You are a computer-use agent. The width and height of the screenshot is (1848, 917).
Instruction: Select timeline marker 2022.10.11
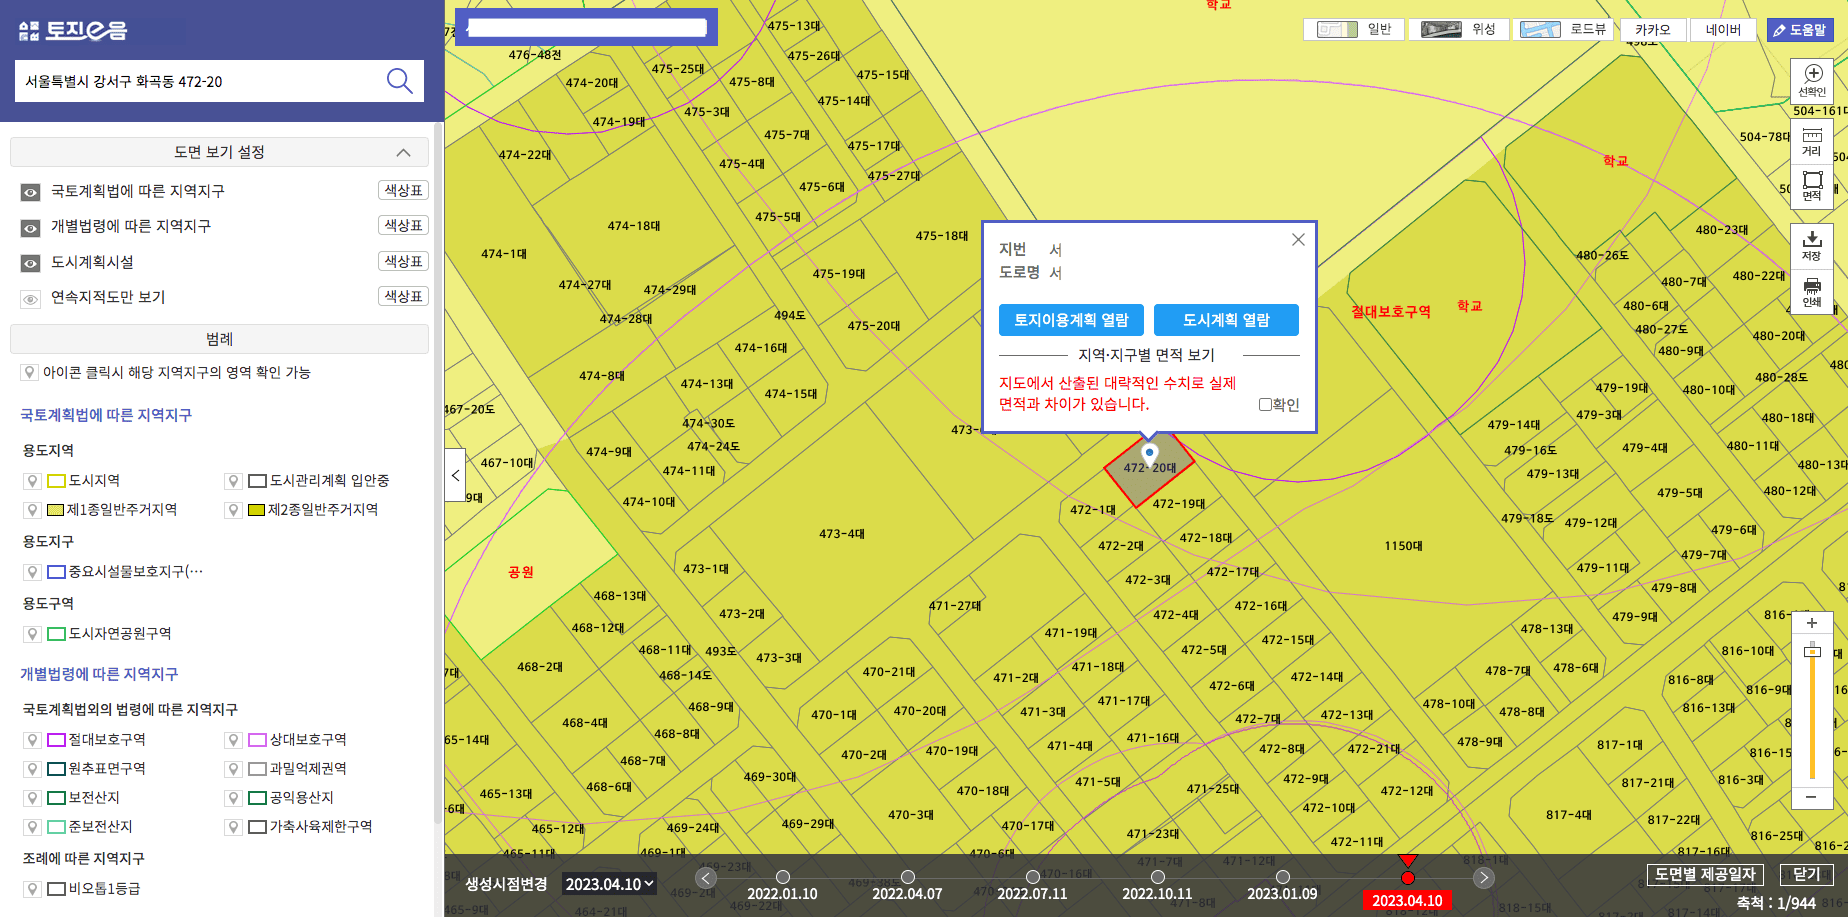click(x=1158, y=877)
